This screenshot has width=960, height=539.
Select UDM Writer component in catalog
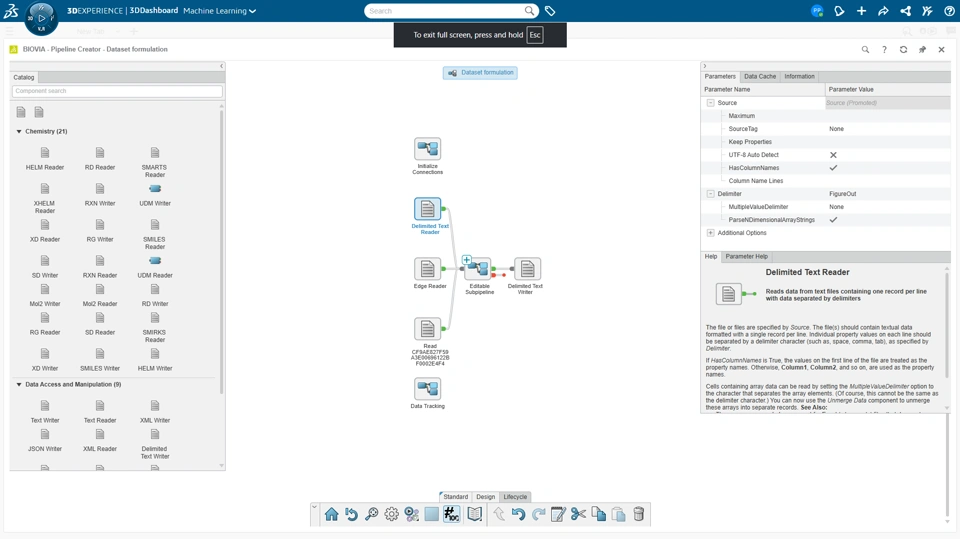tap(155, 194)
